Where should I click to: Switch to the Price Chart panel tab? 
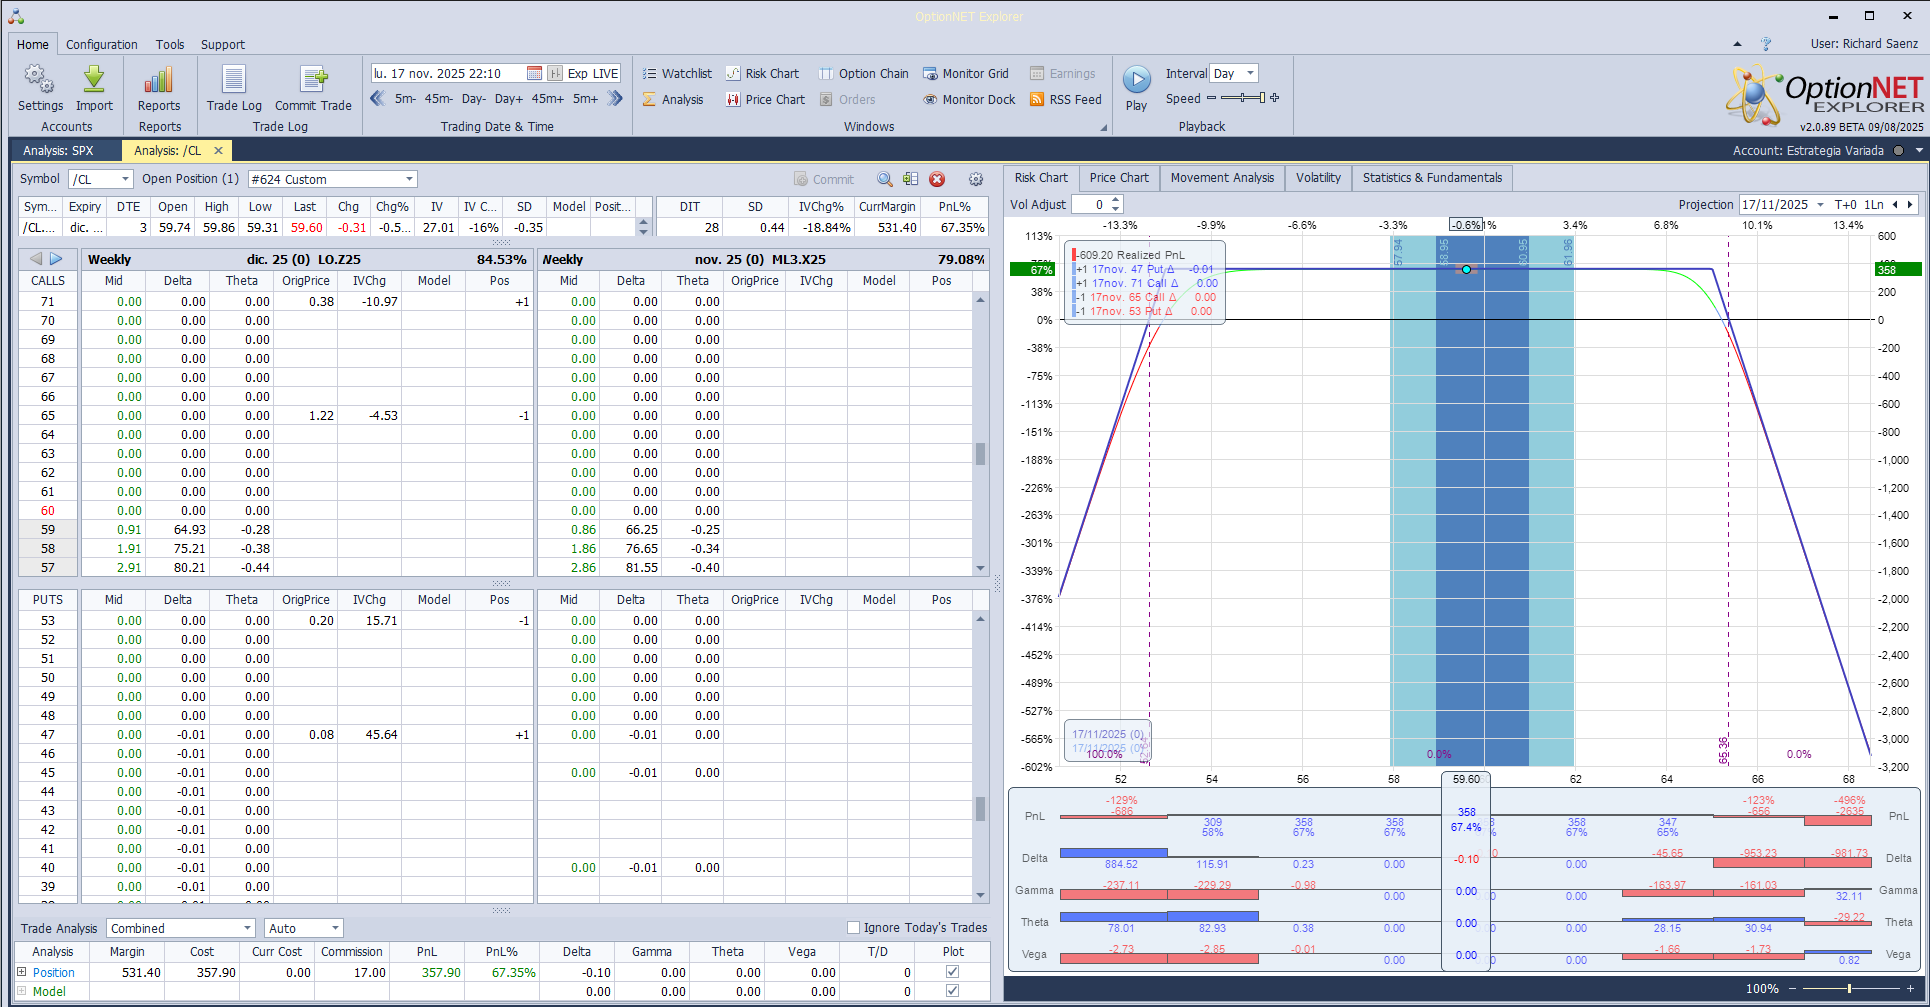pos(1119,178)
